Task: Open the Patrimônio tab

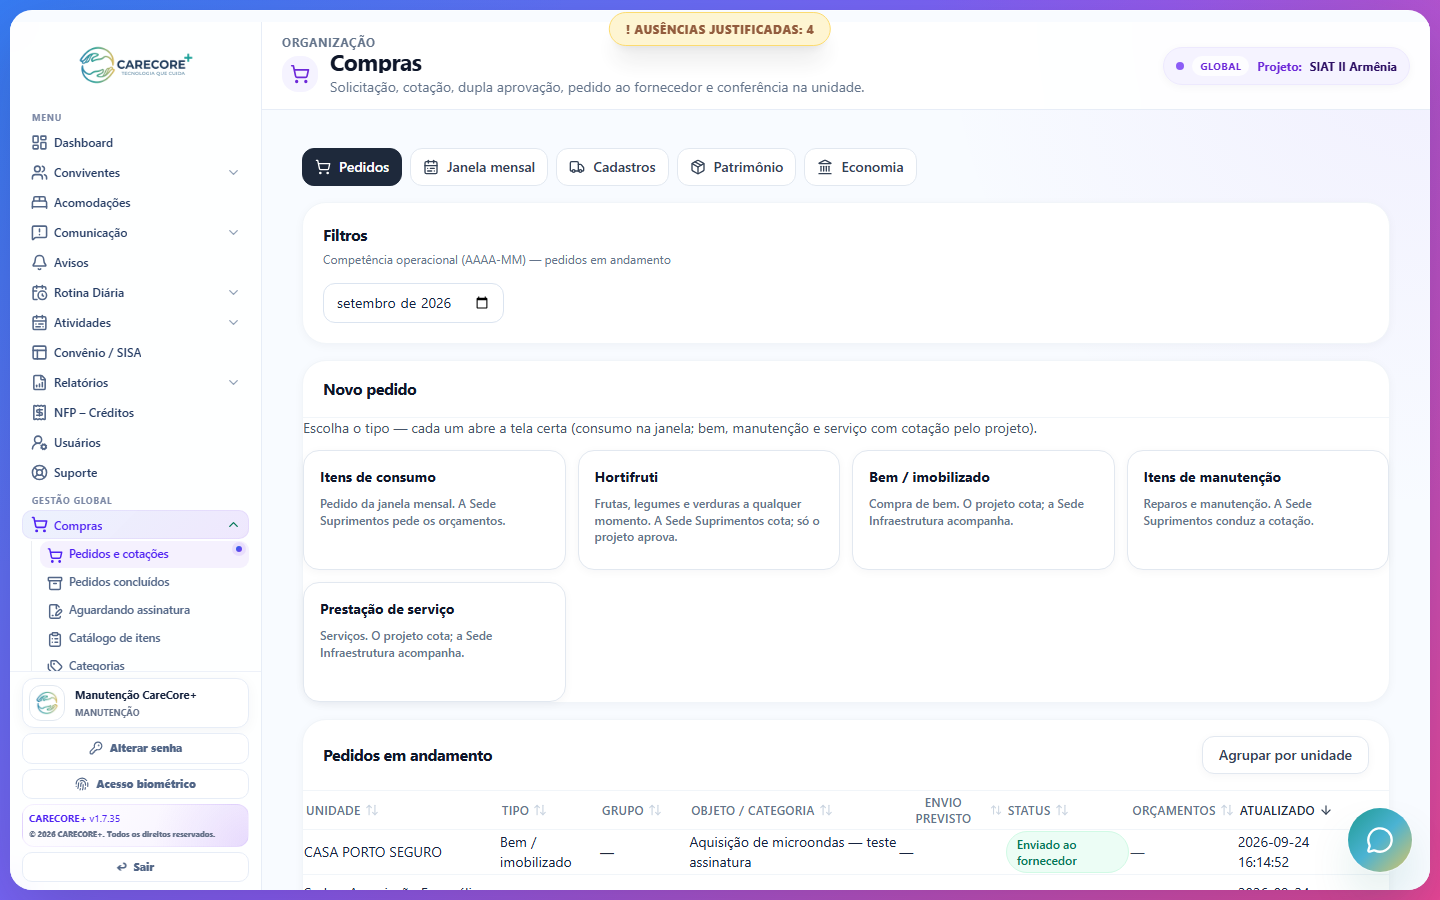Action: [736, 167]
